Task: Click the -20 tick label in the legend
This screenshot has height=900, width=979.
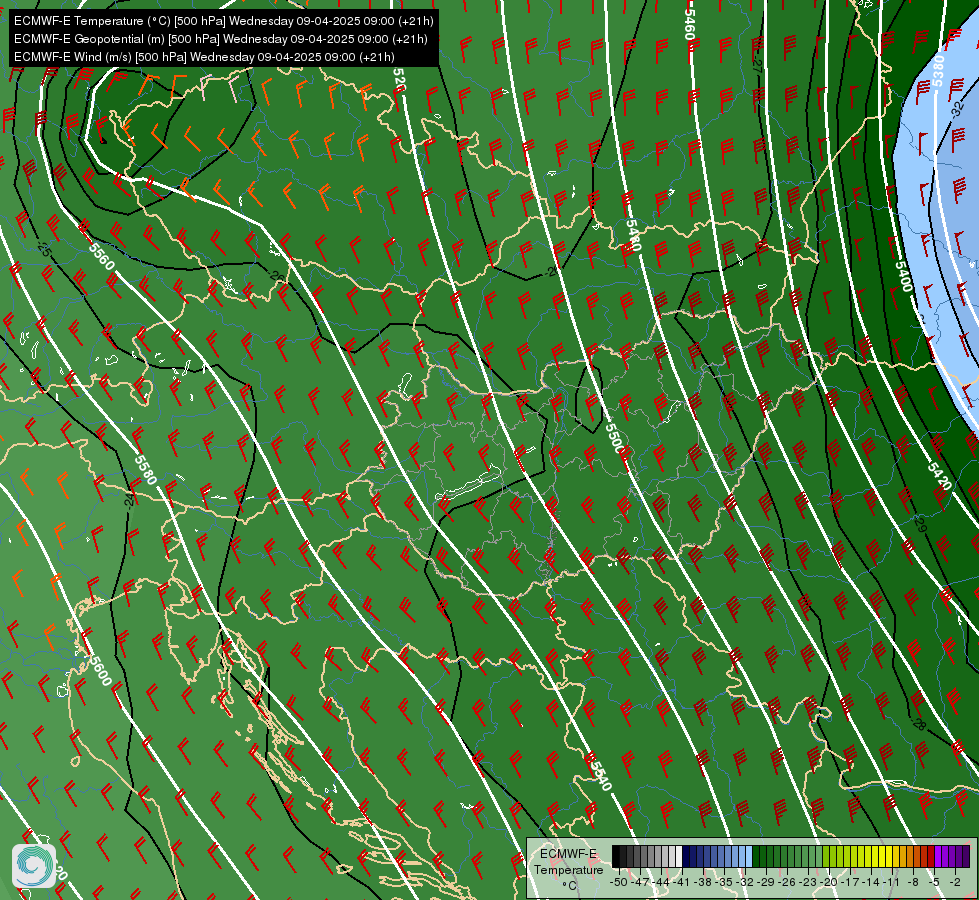Action: coord(829,882)
